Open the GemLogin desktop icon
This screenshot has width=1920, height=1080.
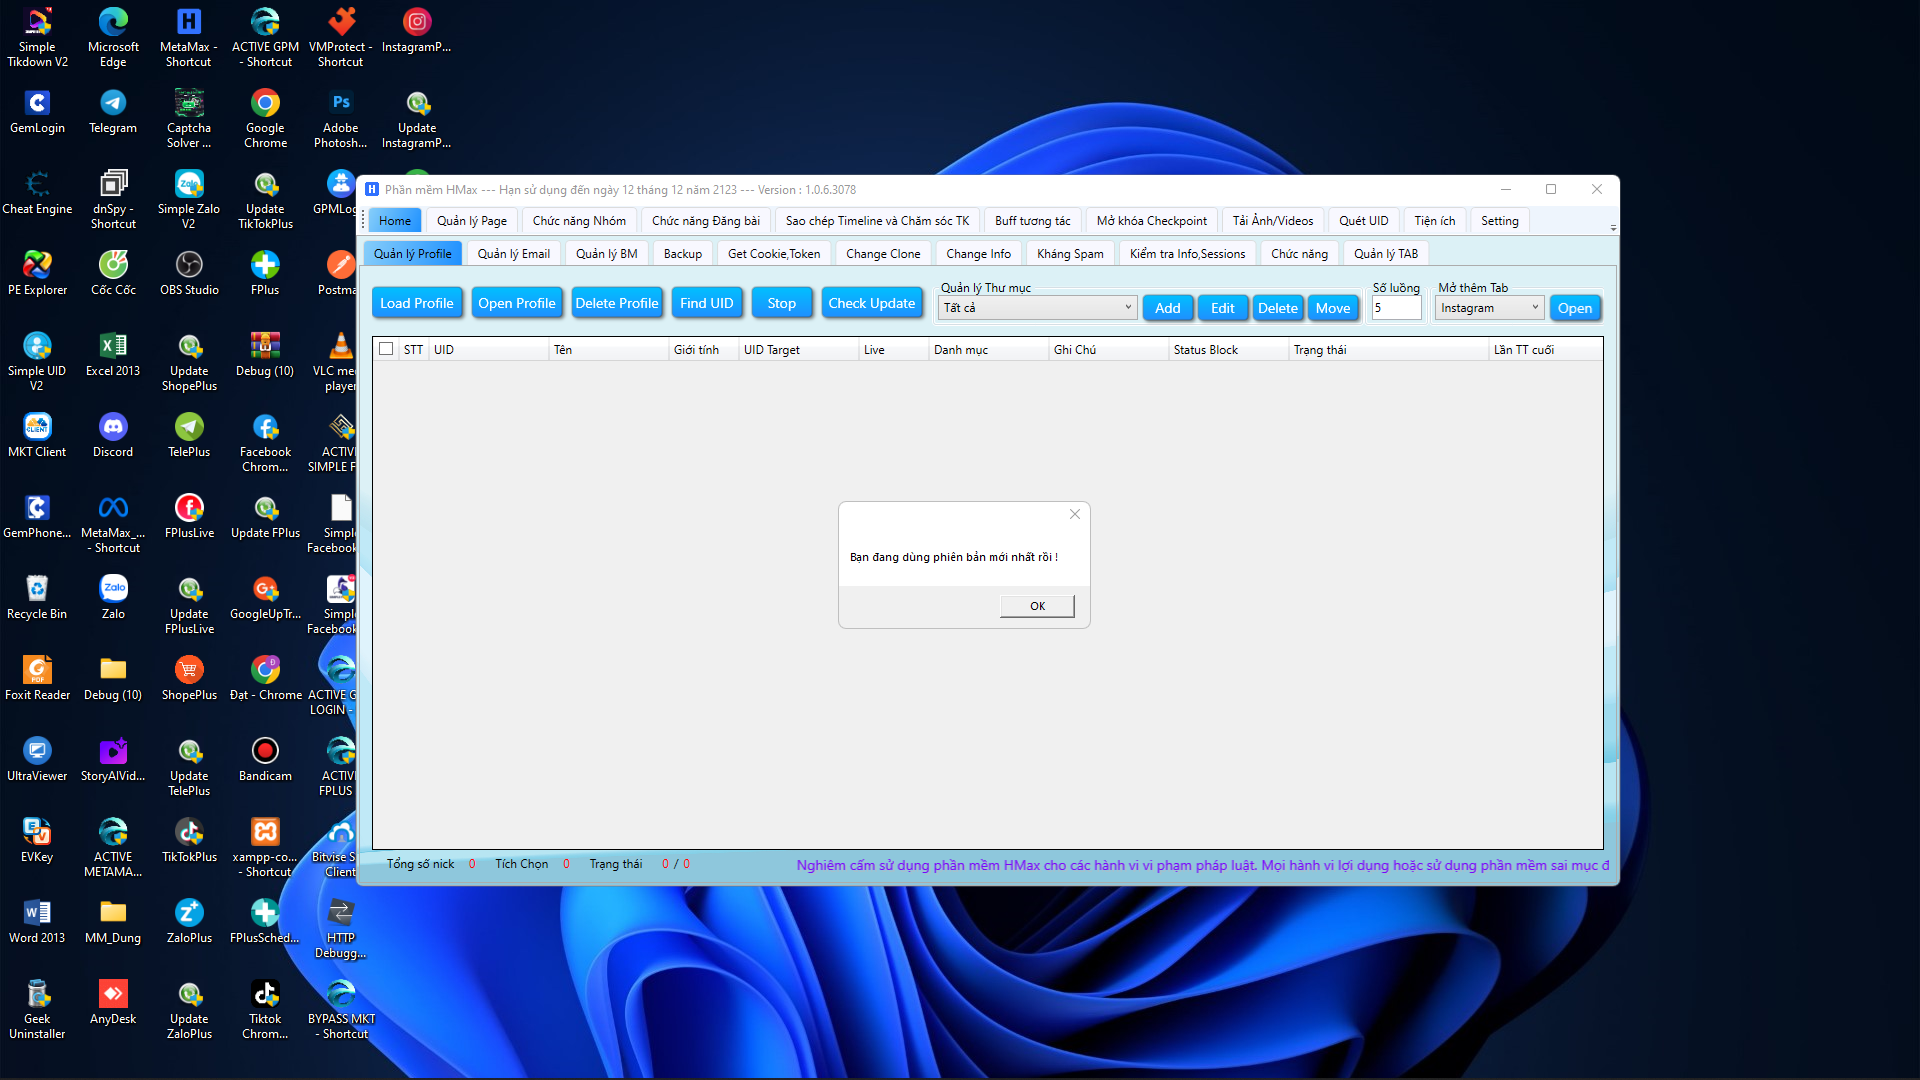[37, 110]
